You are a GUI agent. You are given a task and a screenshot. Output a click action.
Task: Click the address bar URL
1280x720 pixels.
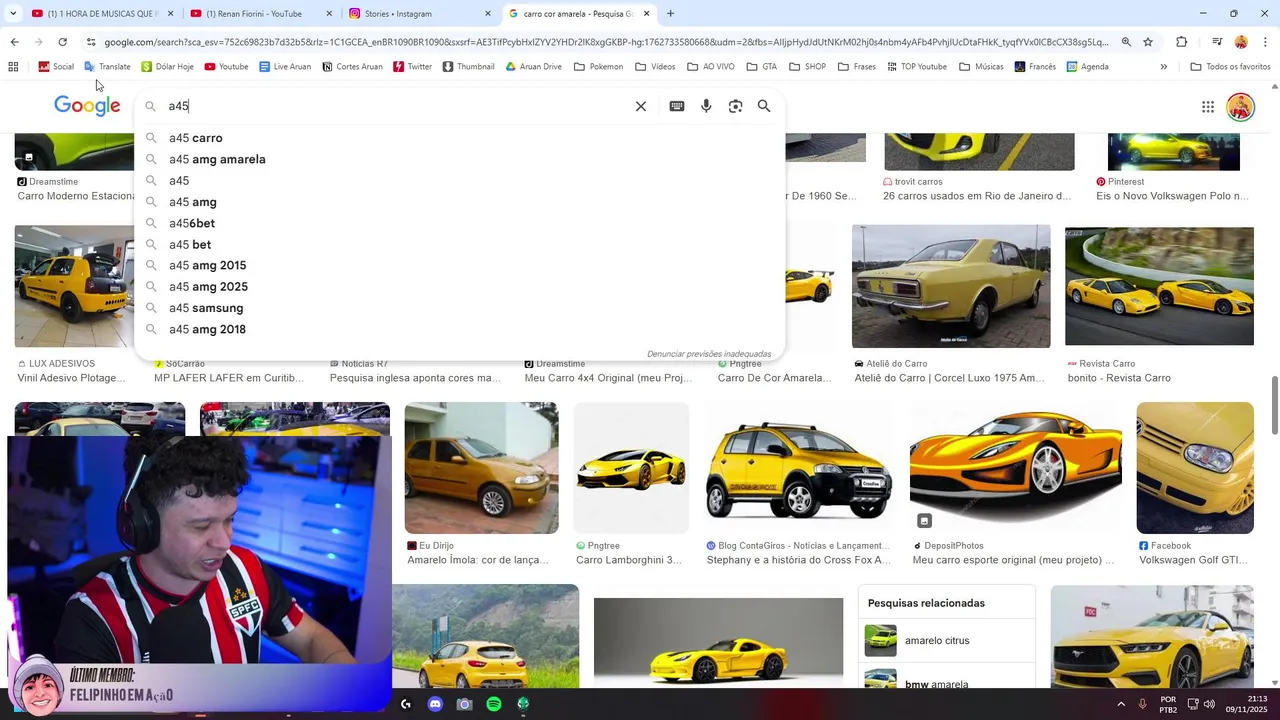tap(605, 42)
